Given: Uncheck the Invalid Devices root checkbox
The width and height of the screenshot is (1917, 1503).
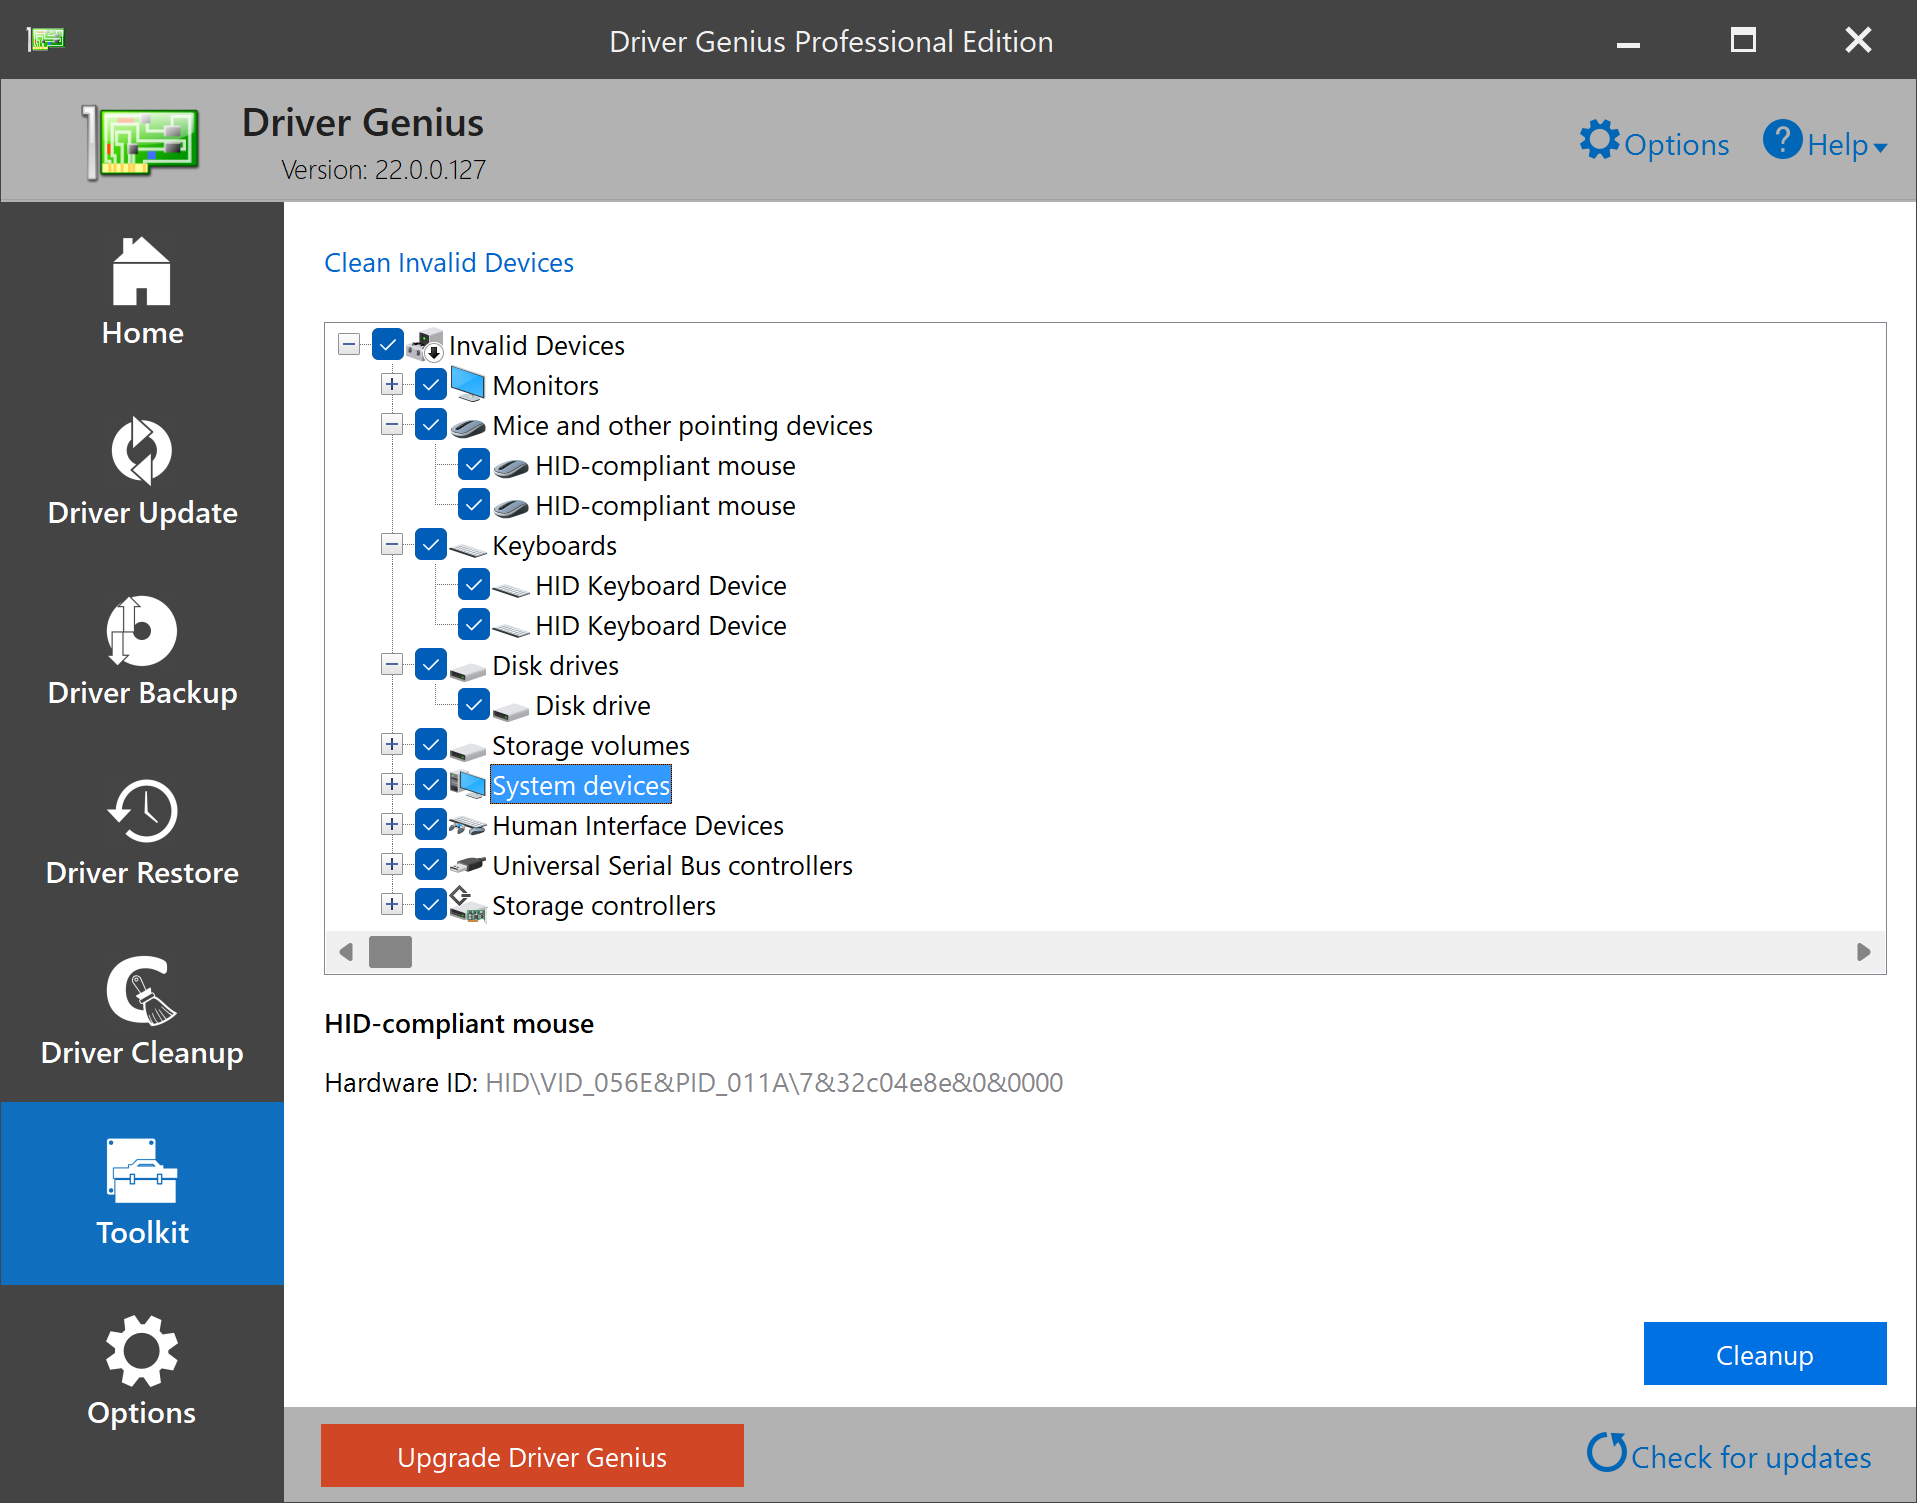Looking at the screenshot, I should (x=387, y=345).
